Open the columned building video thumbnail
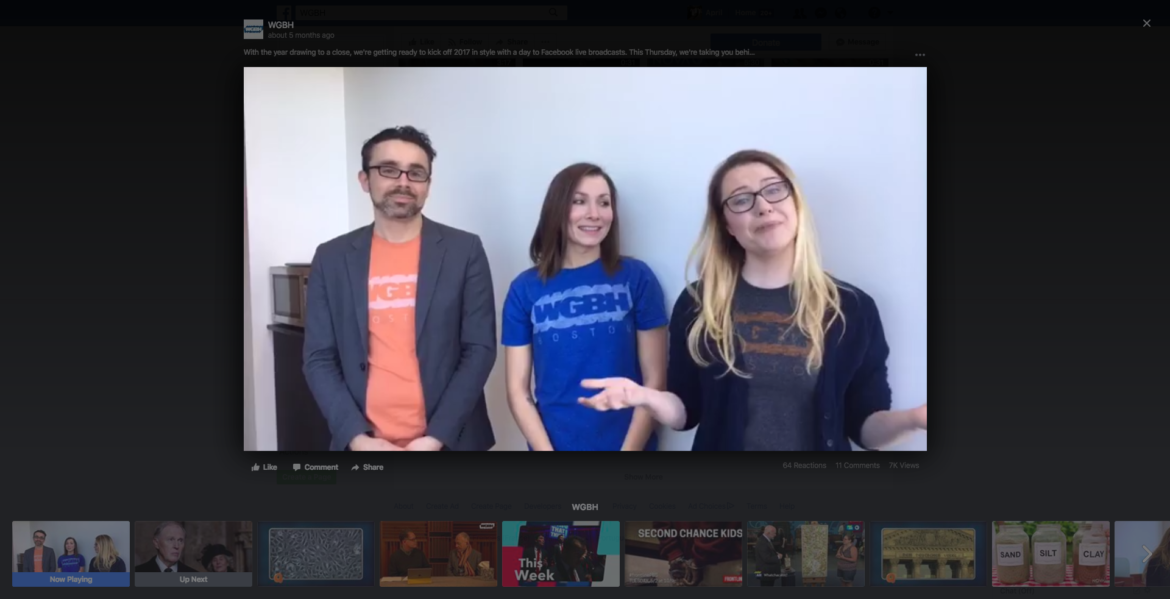This screenshot has height=599, width=1170. [x=928, y=553]
